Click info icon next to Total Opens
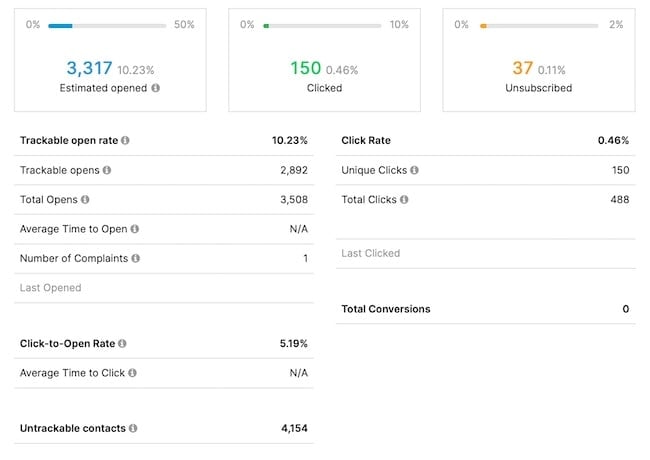 point(85,200)
